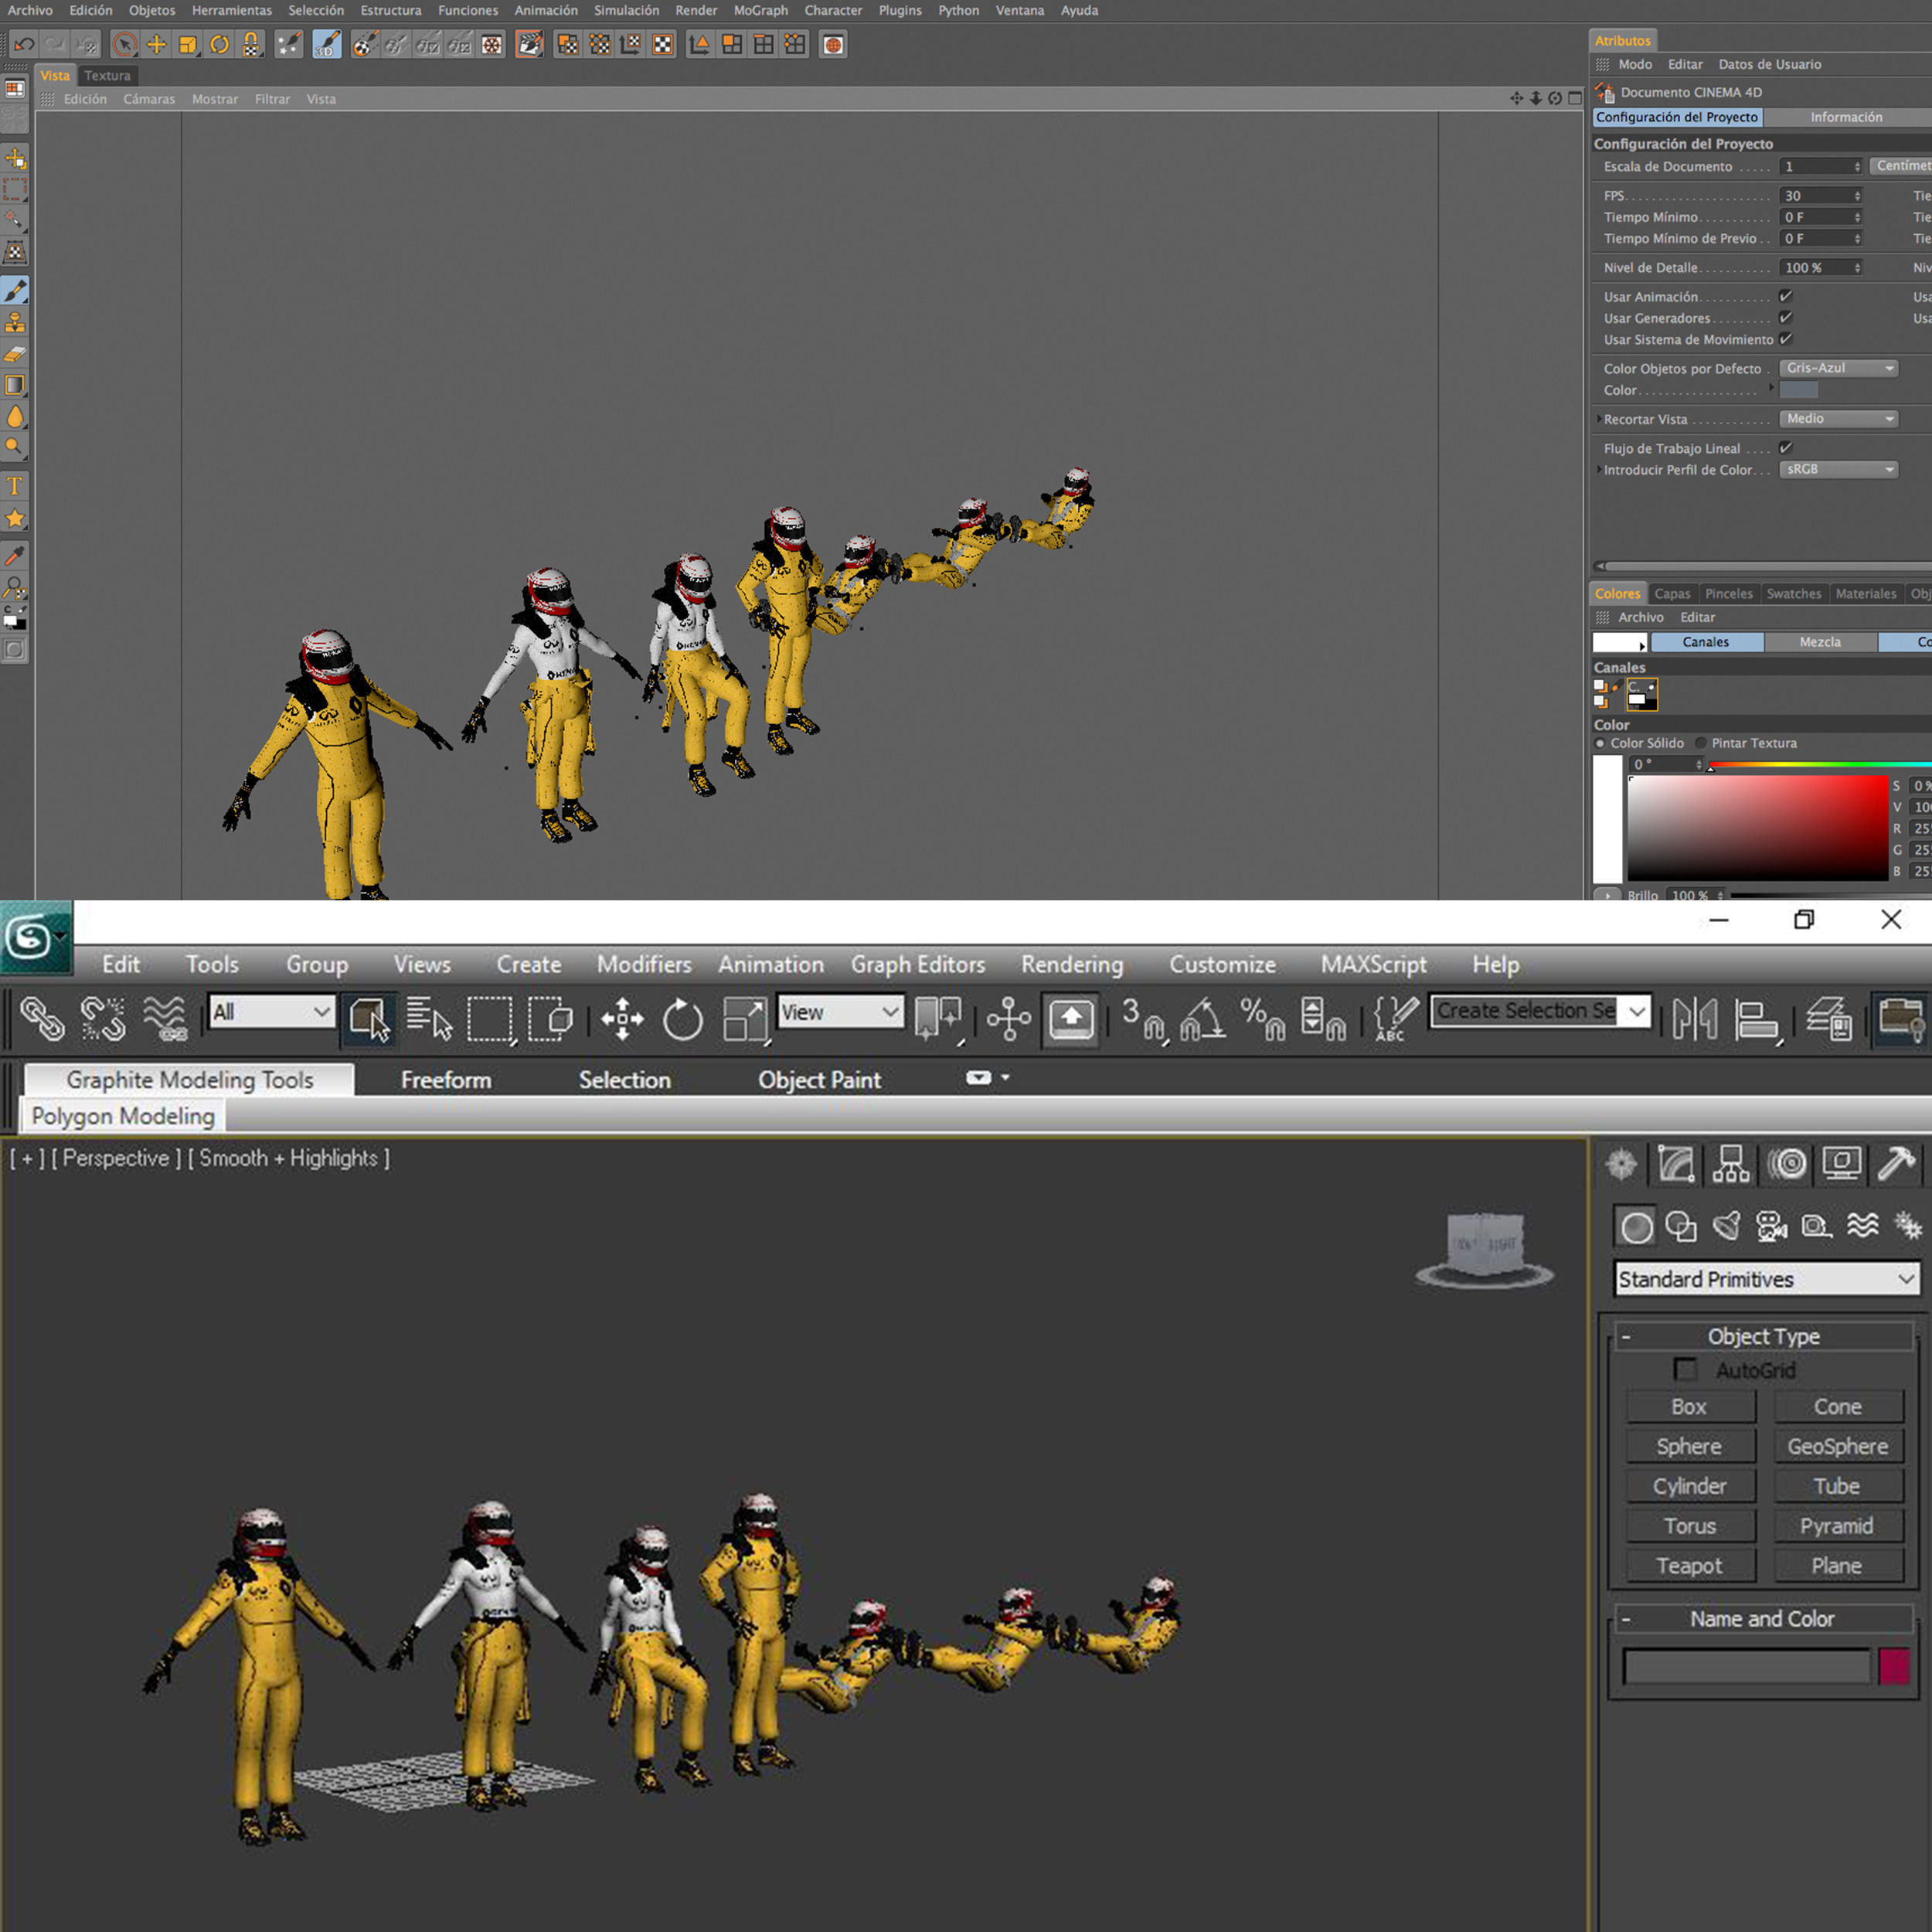Select the text tool in left palette
This screenshot has width=1932, height=1932.
click(15, 487)
